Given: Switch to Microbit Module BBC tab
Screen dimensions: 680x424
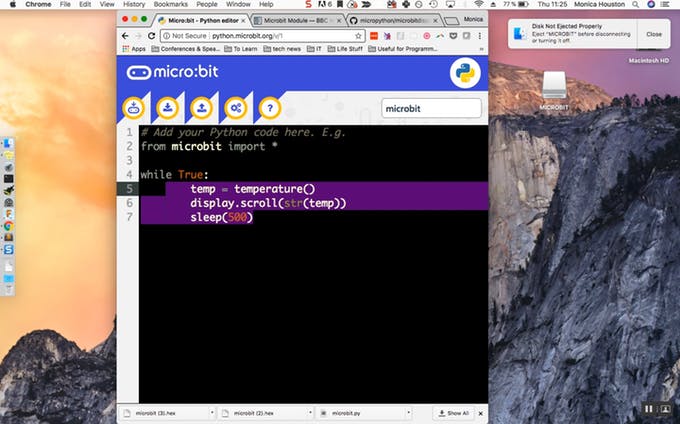Looking at the screenshot, I should [x=296, y=20].
